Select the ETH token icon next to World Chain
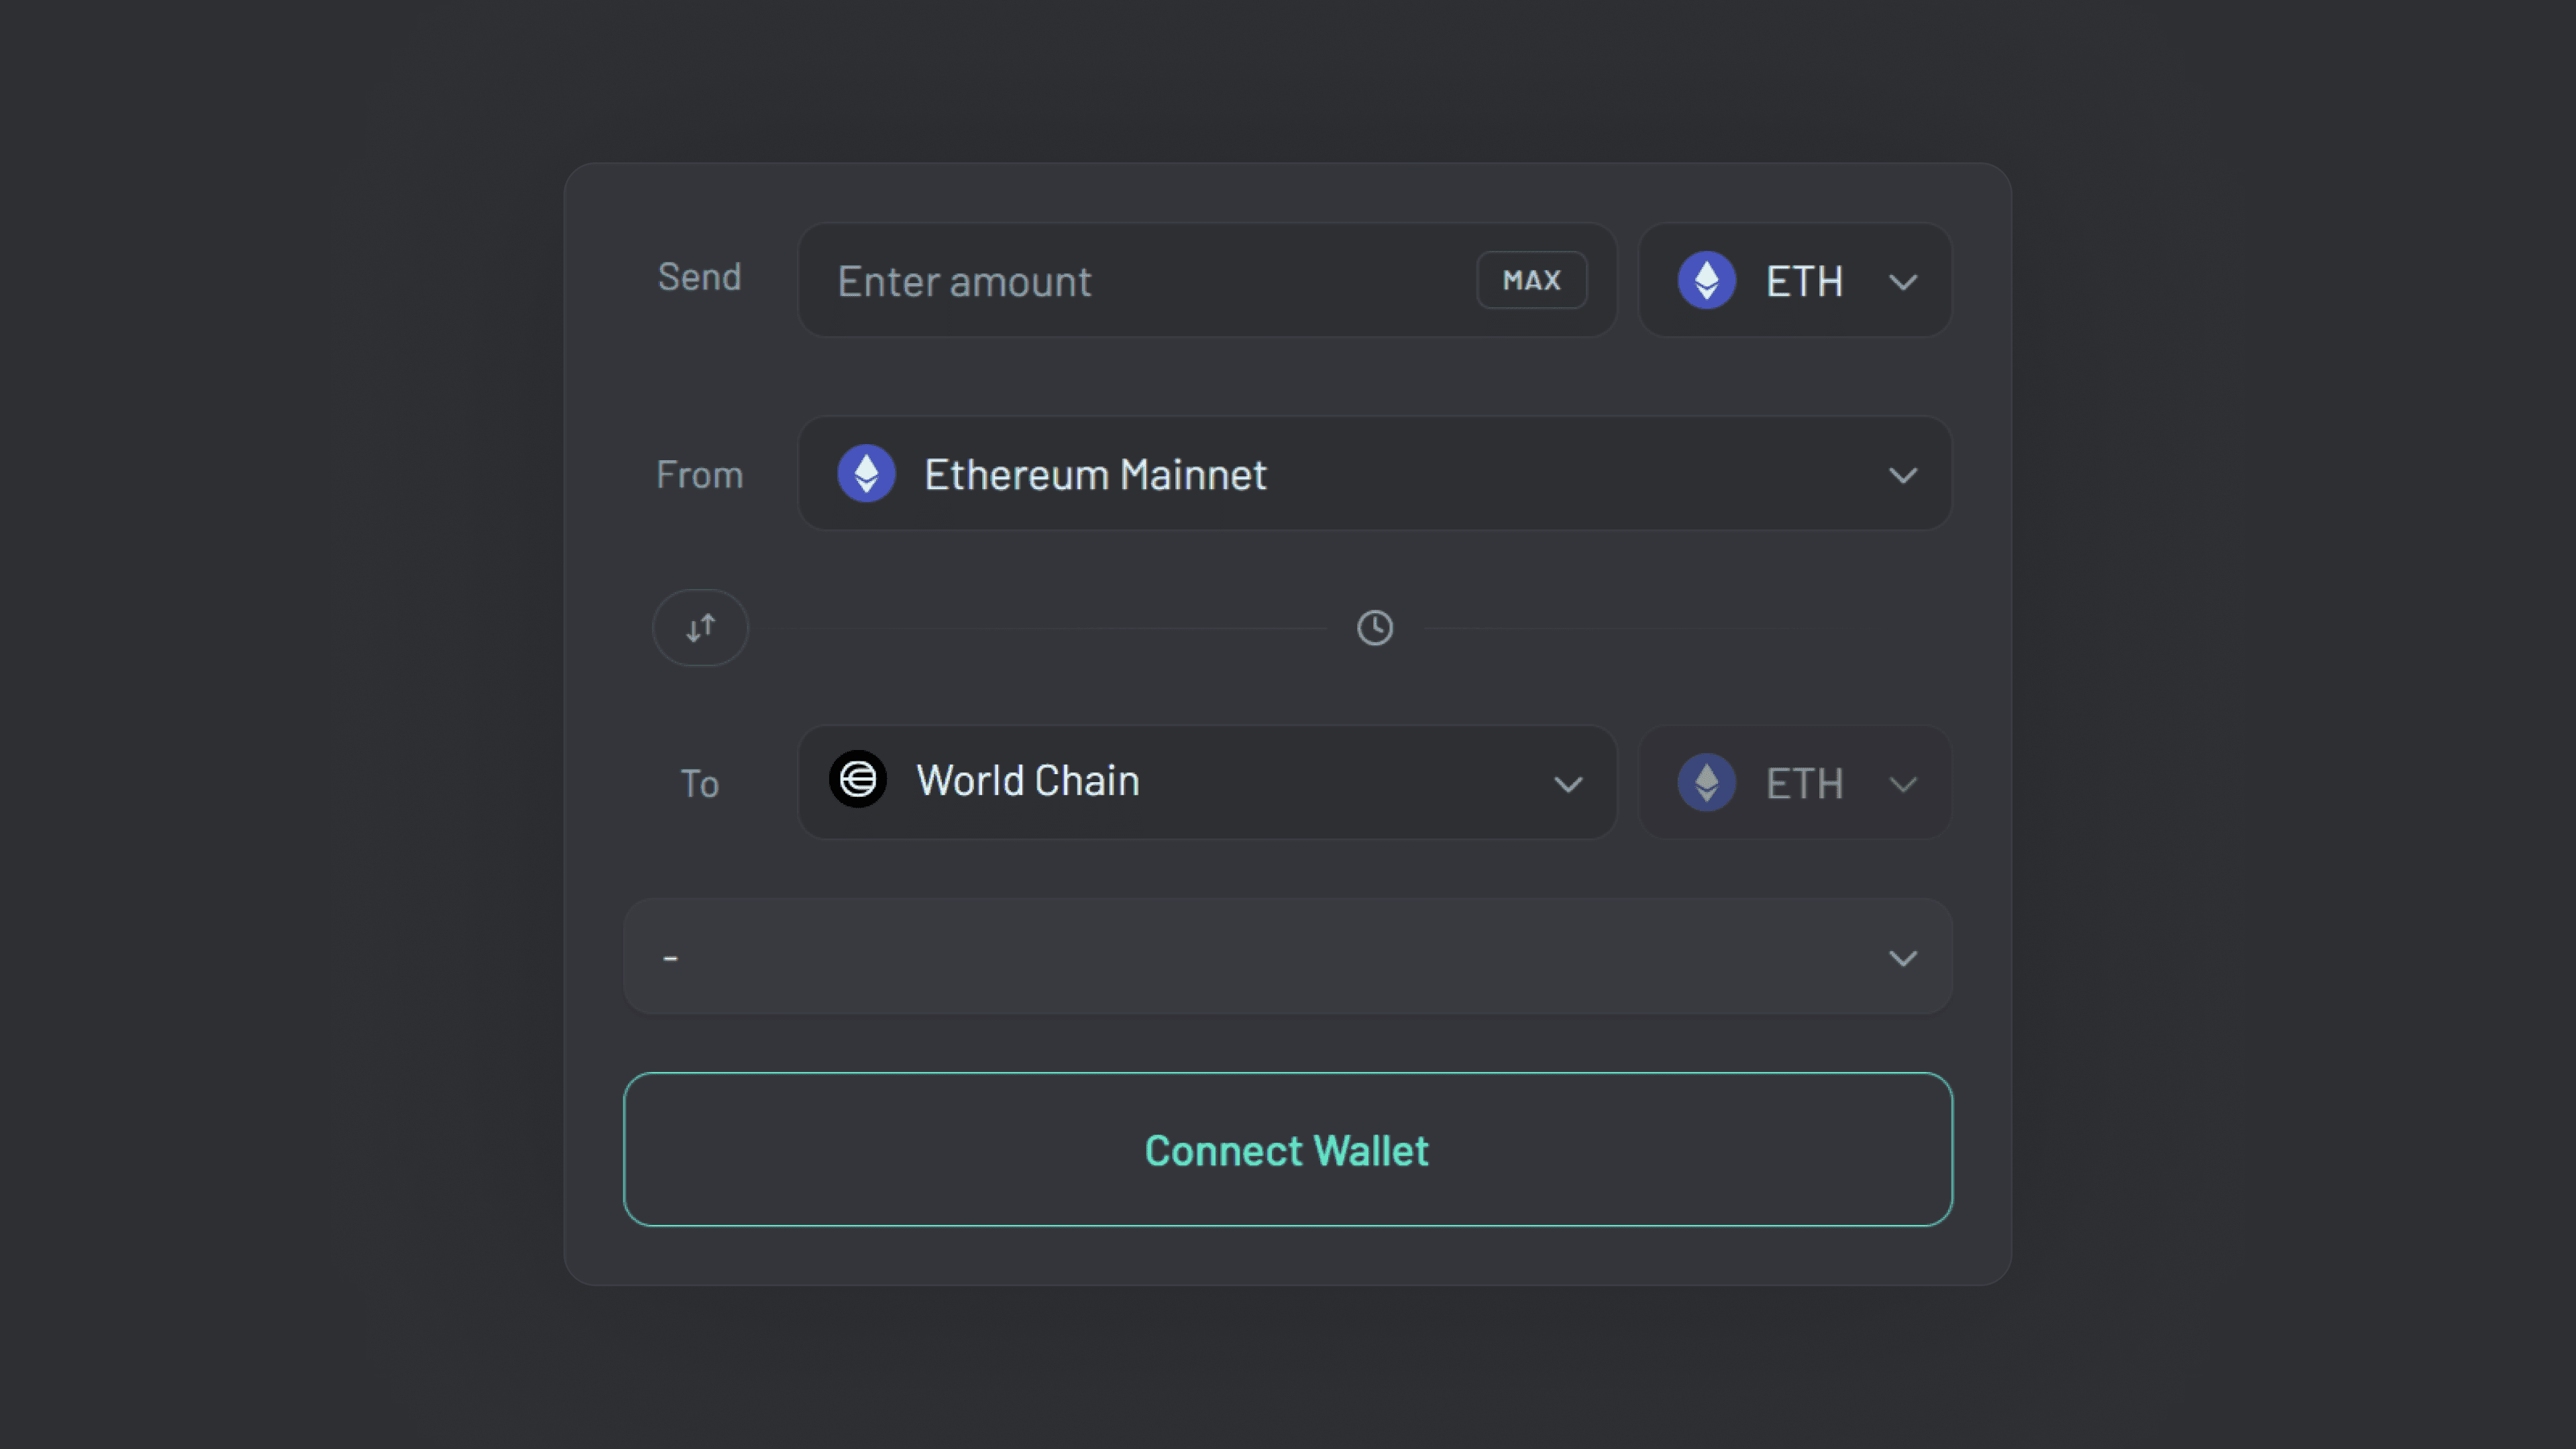This screenshot has height=1449, width=2576. click(1707, 783)
